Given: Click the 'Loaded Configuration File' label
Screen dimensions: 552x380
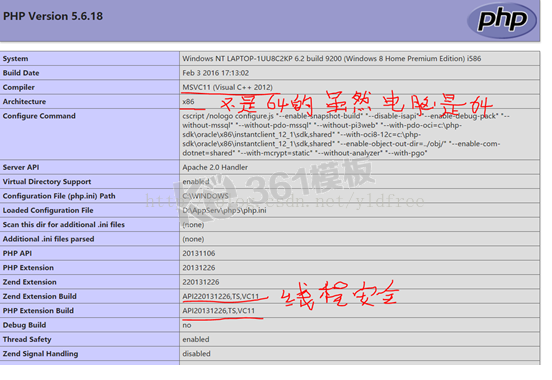Looking at the screenshot, I should pyautogui.click(x=48, y=210).
